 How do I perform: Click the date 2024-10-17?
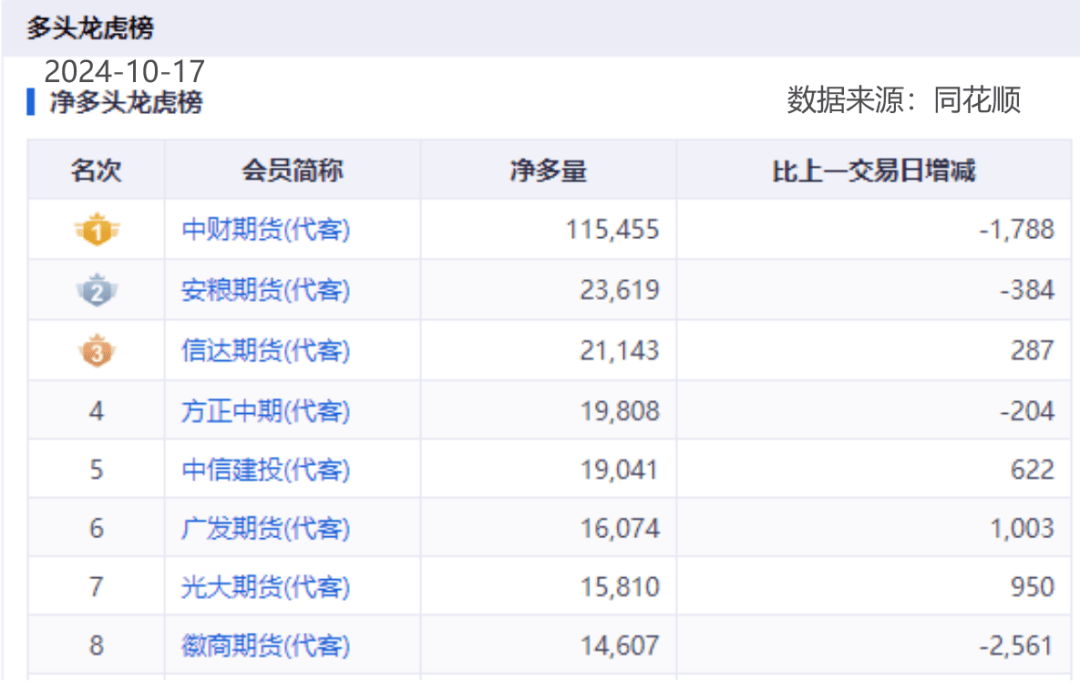click(124, 71)
